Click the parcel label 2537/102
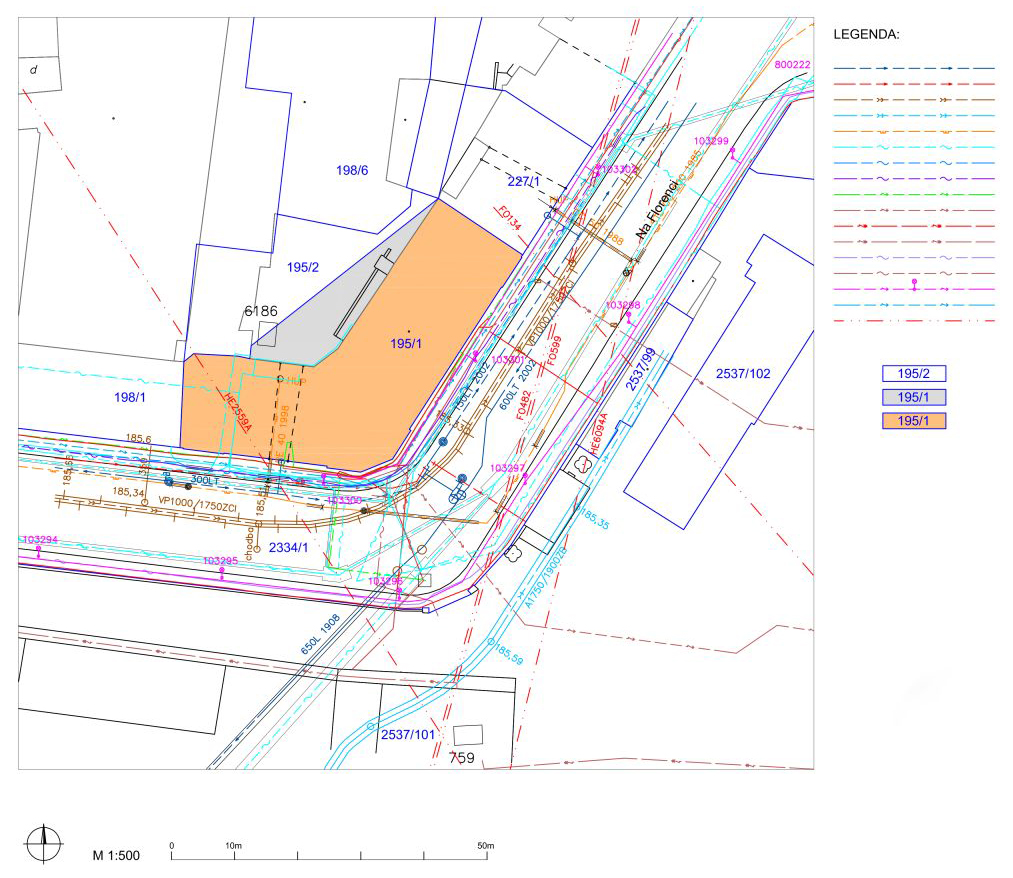 pos(742,373)
